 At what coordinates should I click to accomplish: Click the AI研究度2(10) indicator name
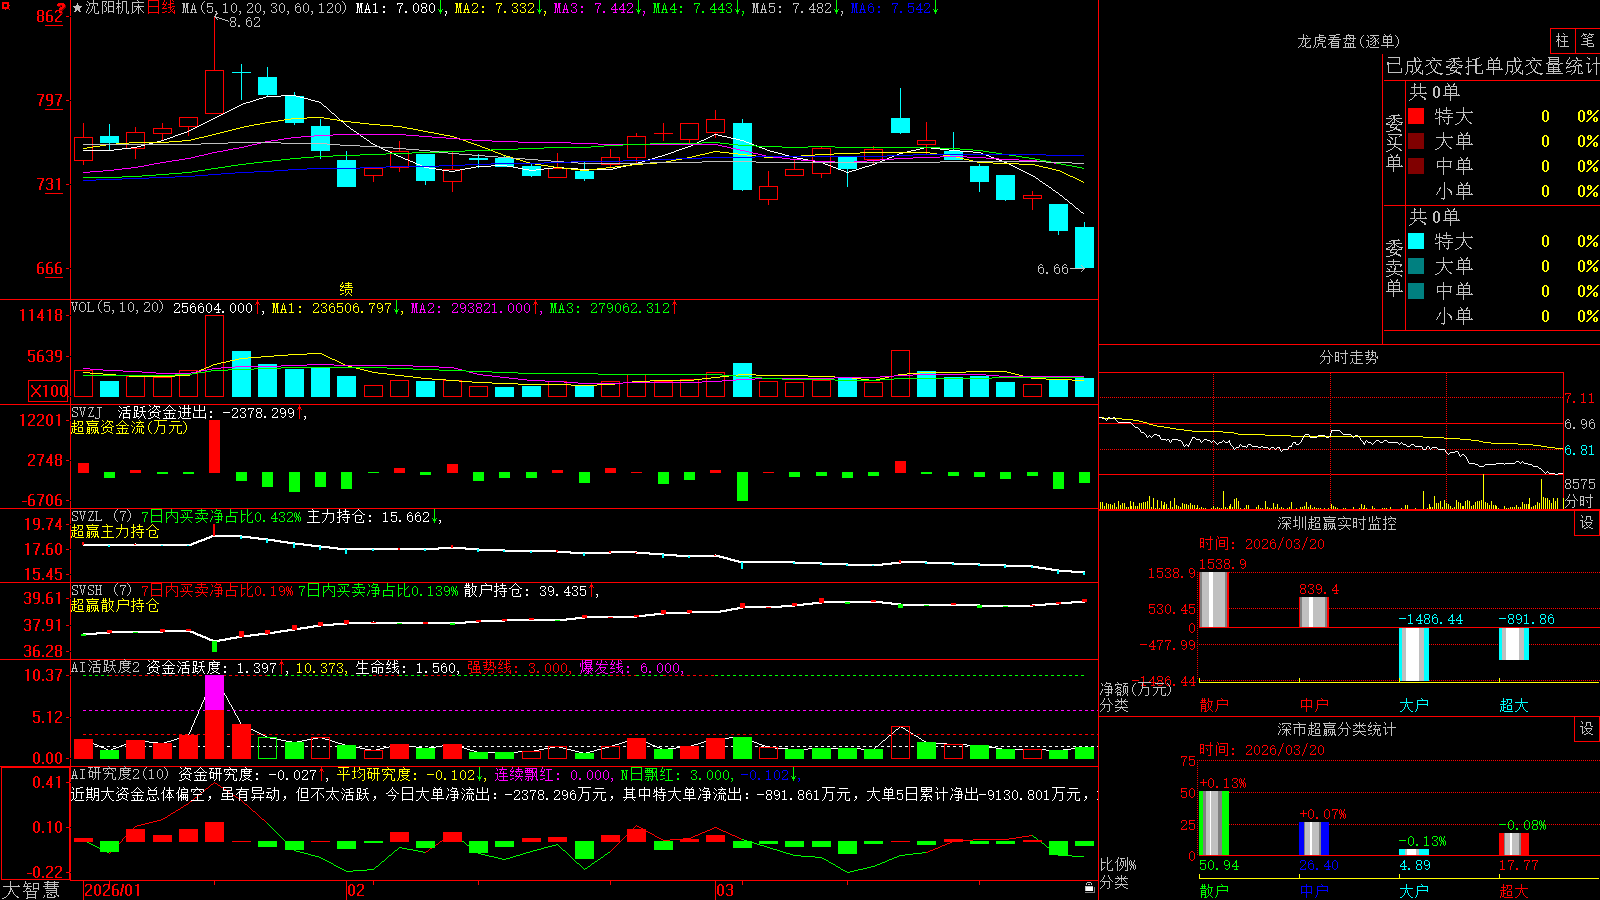pyautogui.click(x=120, y=774)
